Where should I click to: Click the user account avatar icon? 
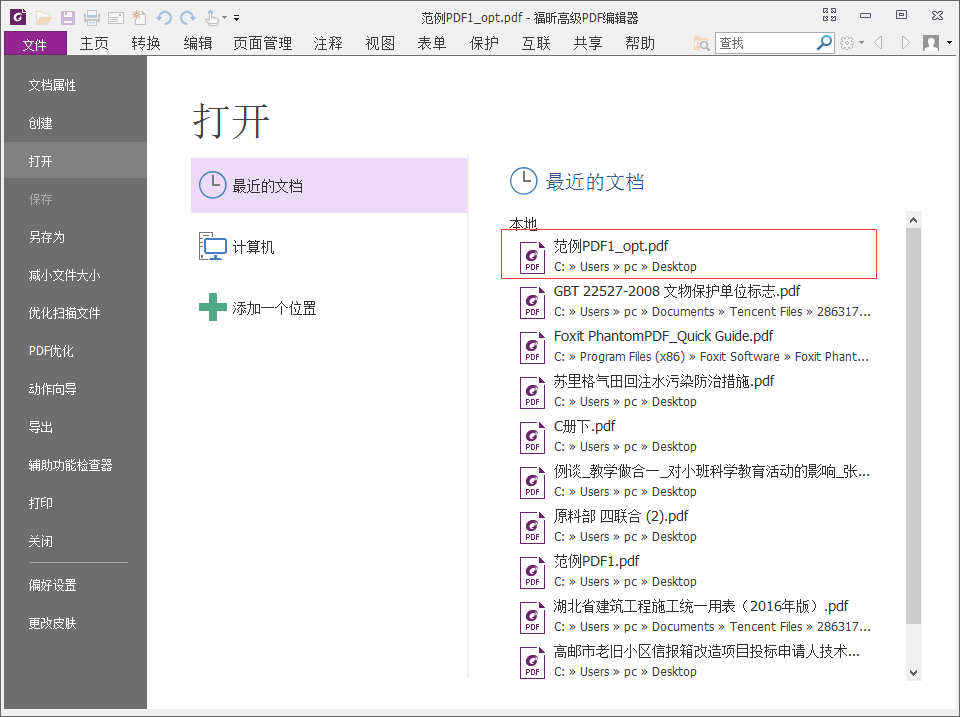click(931, 43)
